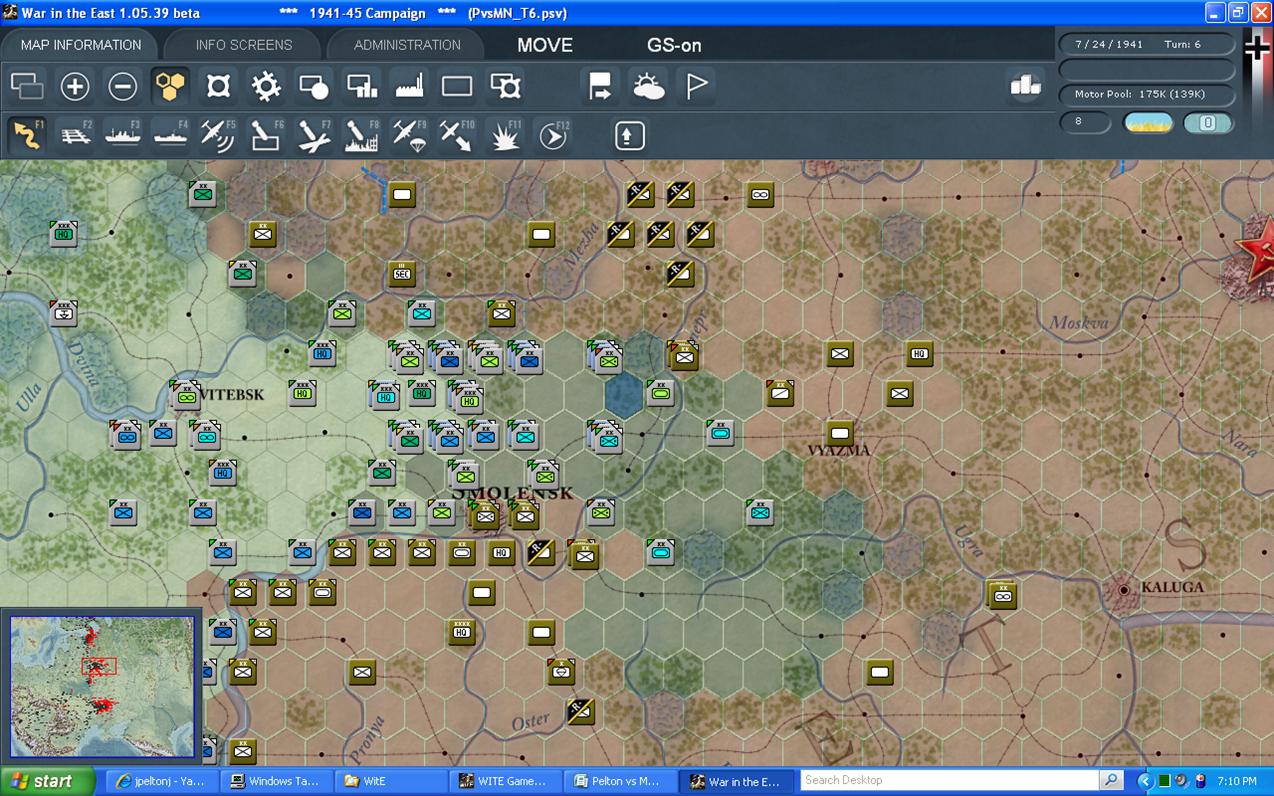Select F4 amphibious transport mode
The height and width of the screenshot is (796, 1274).
(x=171, y=135)
